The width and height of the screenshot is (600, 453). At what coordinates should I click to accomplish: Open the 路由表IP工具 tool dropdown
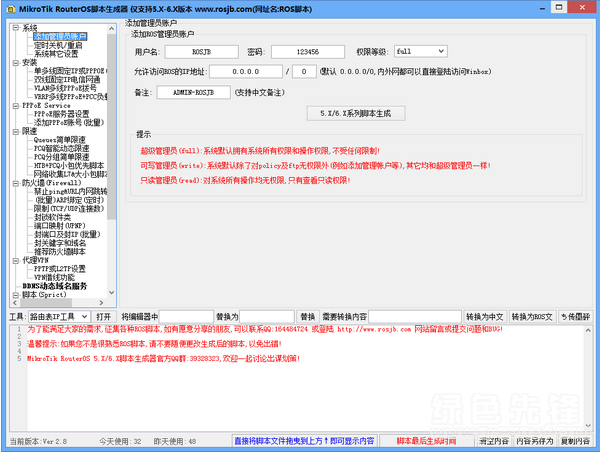coord(85,317)
